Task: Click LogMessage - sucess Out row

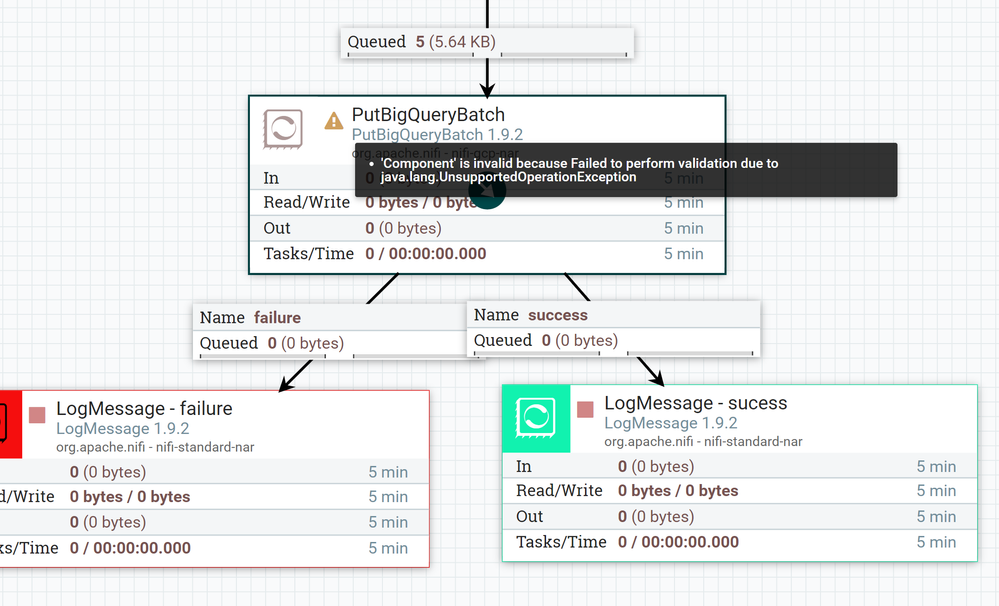Action: coord(740,517)
